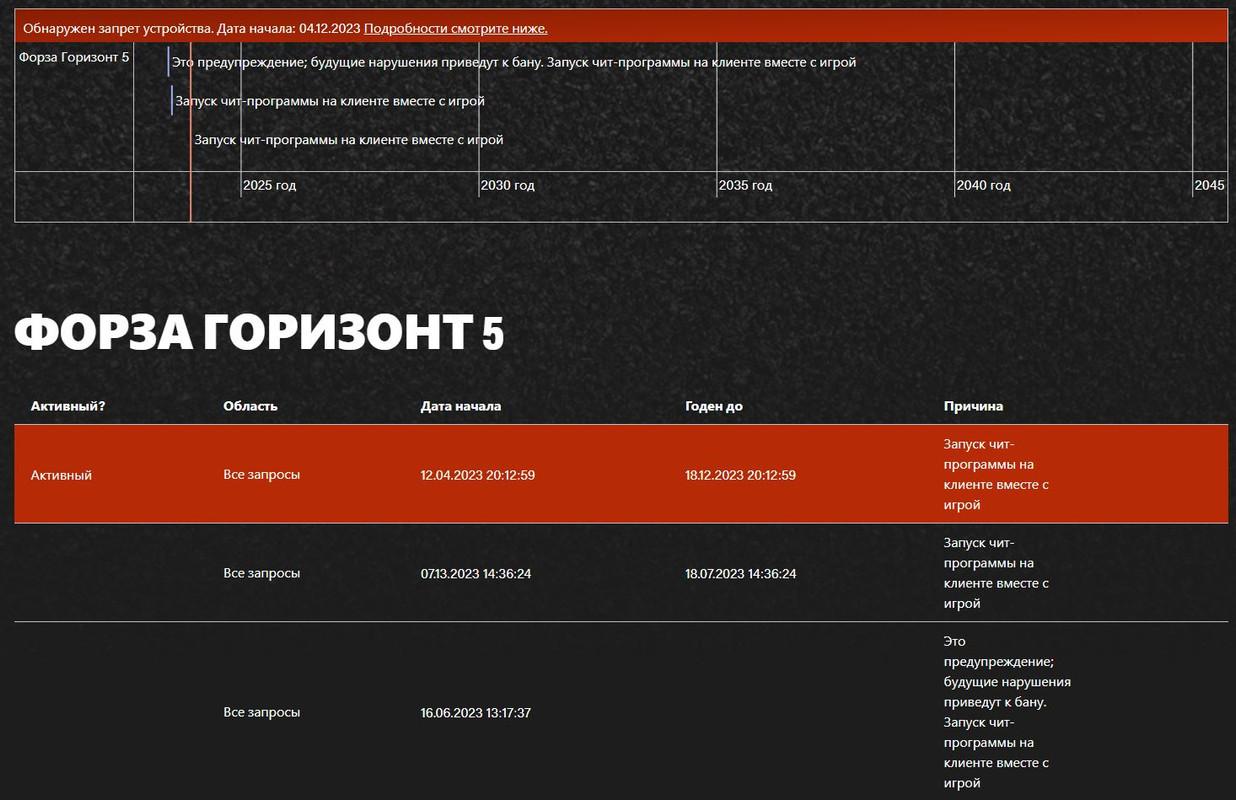
Task: Click the '2035 год' timeline axis label
Action: 746,185
